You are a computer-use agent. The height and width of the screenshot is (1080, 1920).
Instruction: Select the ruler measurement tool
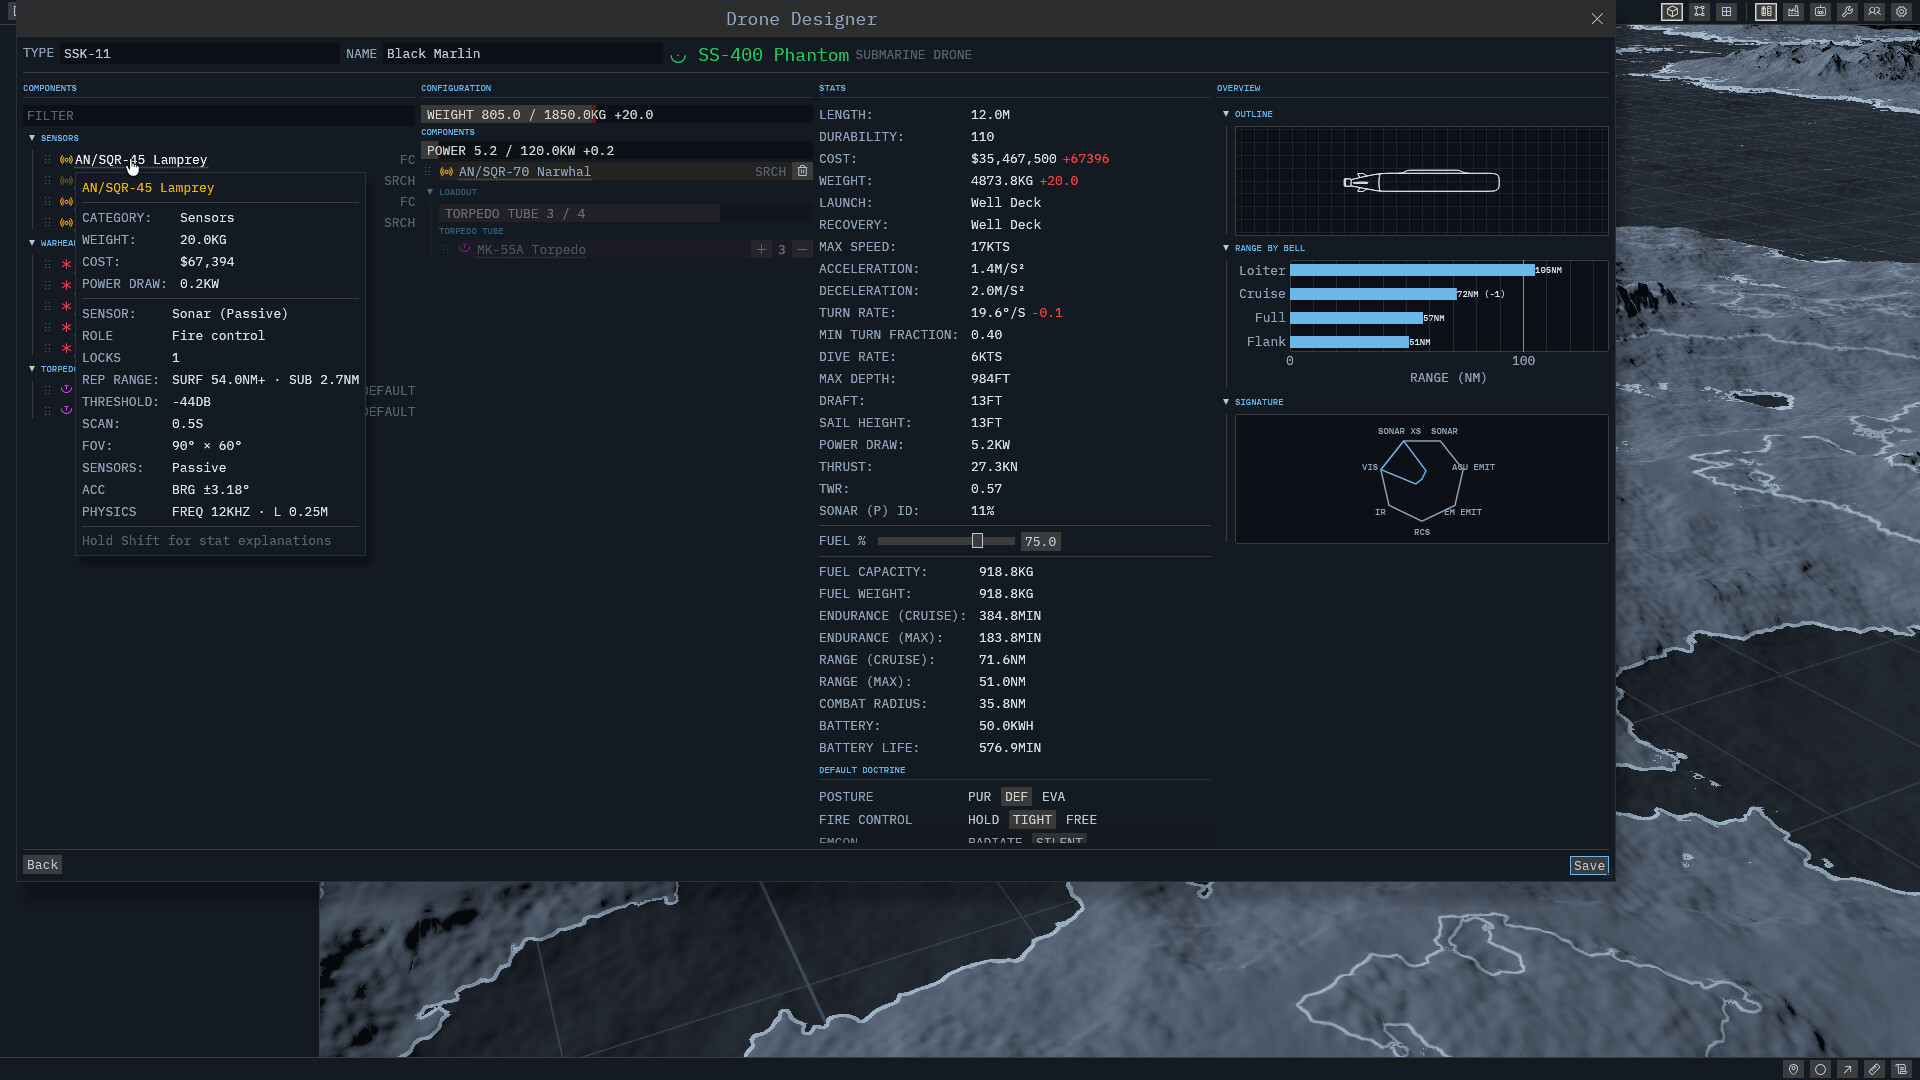coord(1874,1069)
